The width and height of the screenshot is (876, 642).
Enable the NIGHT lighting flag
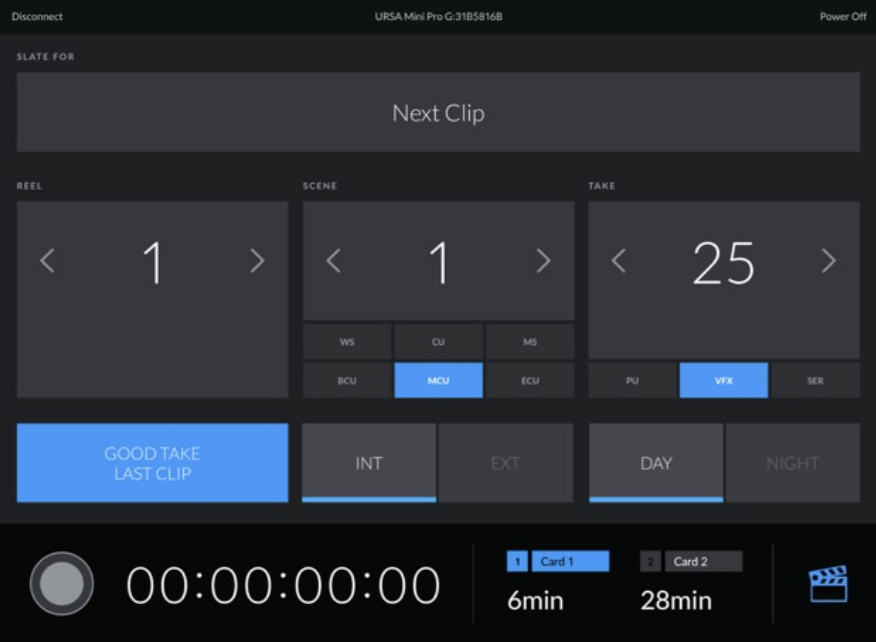click(x=792, y=462)
